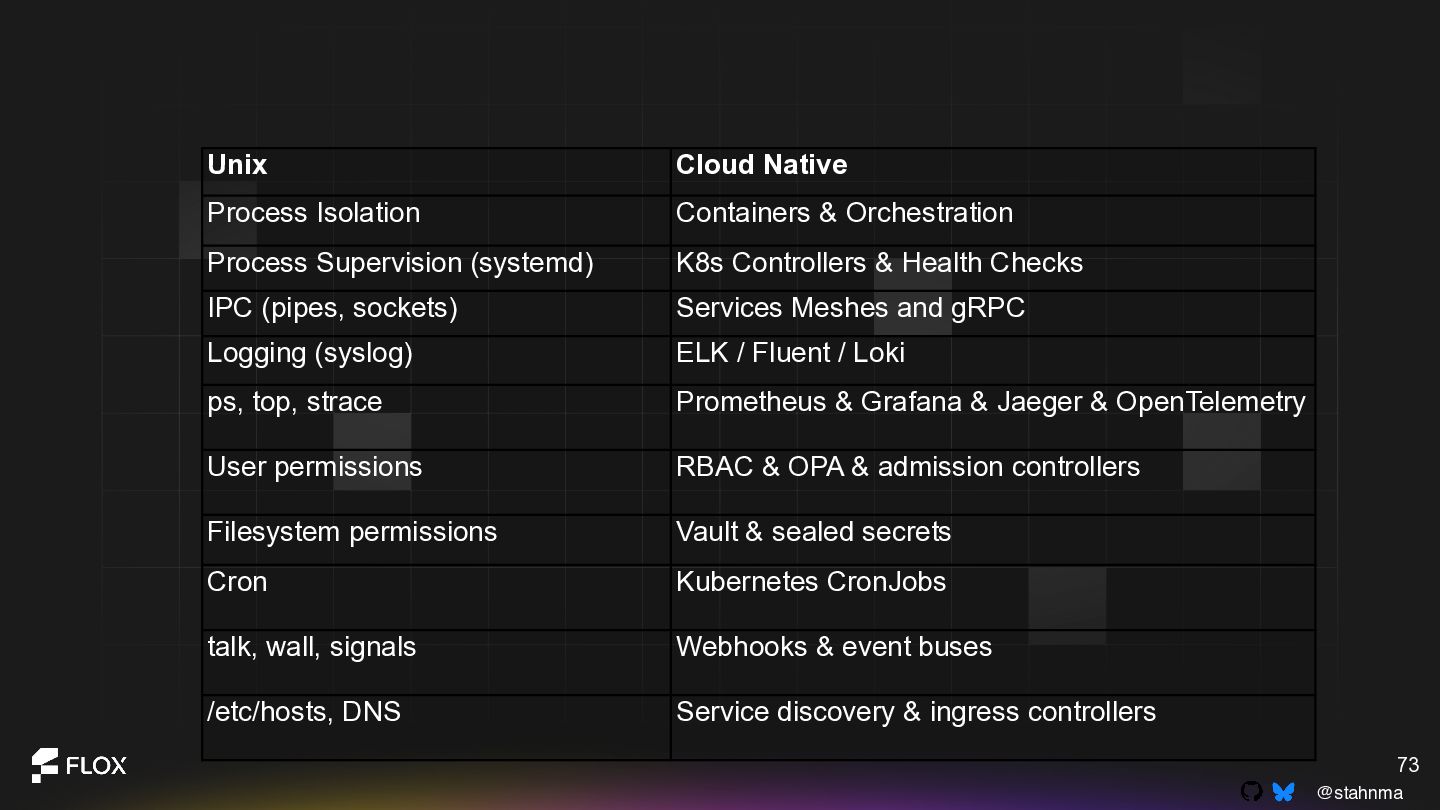Click Vault & sealed secrets cell
This screenshot has width=1440, height=810.
click(993, 540)
